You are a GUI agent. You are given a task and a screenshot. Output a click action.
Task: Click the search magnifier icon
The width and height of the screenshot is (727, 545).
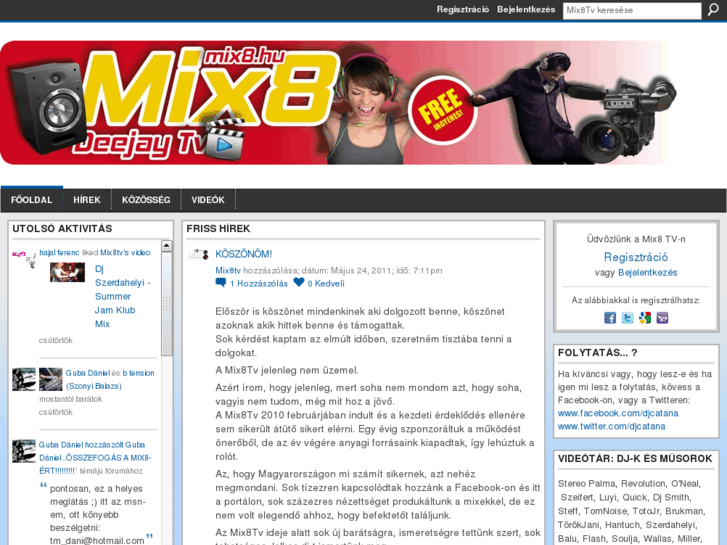713,10
